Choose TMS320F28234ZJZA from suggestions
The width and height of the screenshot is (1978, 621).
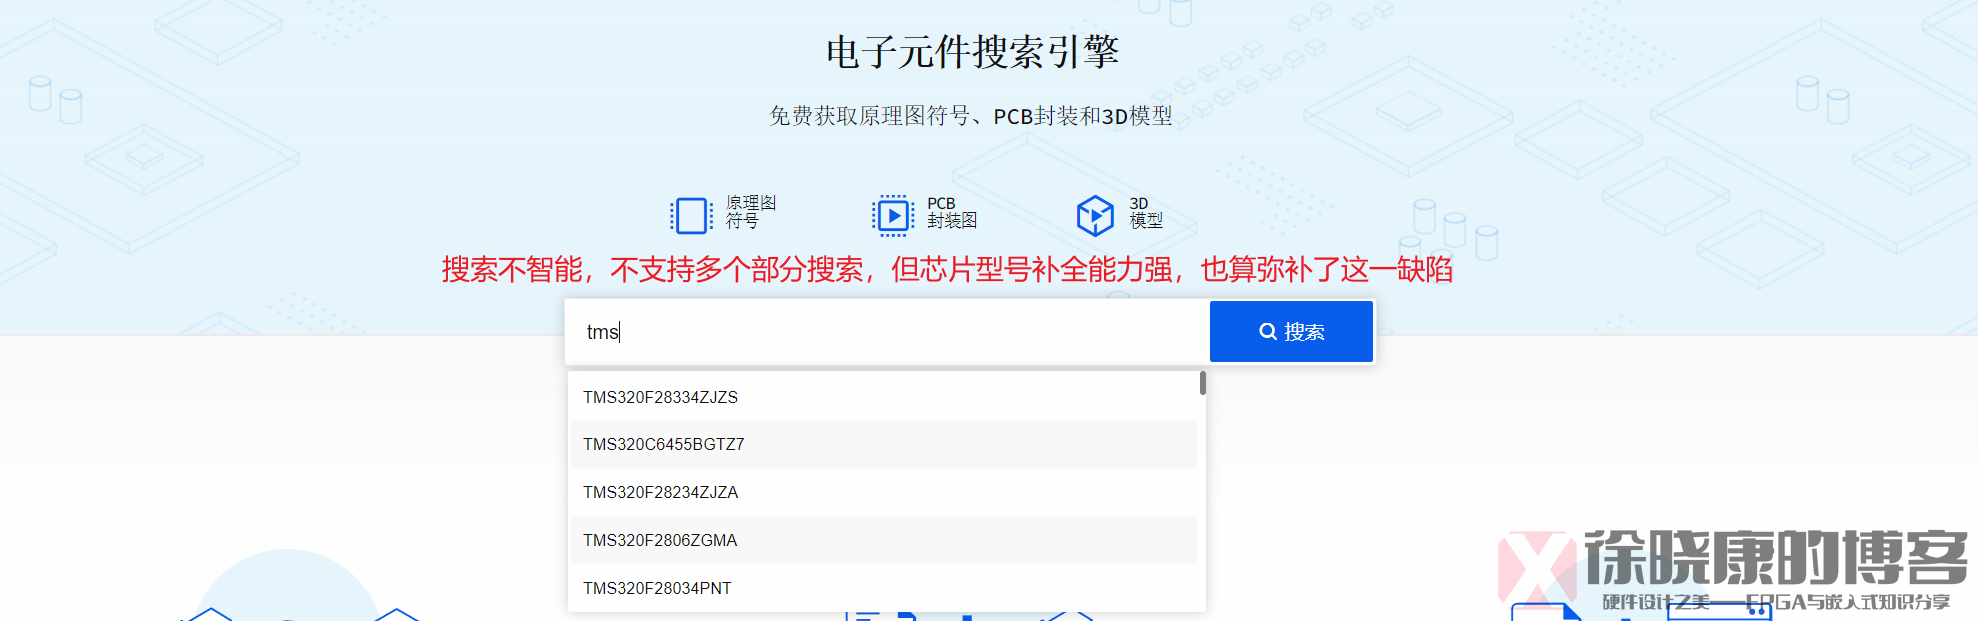884,492
